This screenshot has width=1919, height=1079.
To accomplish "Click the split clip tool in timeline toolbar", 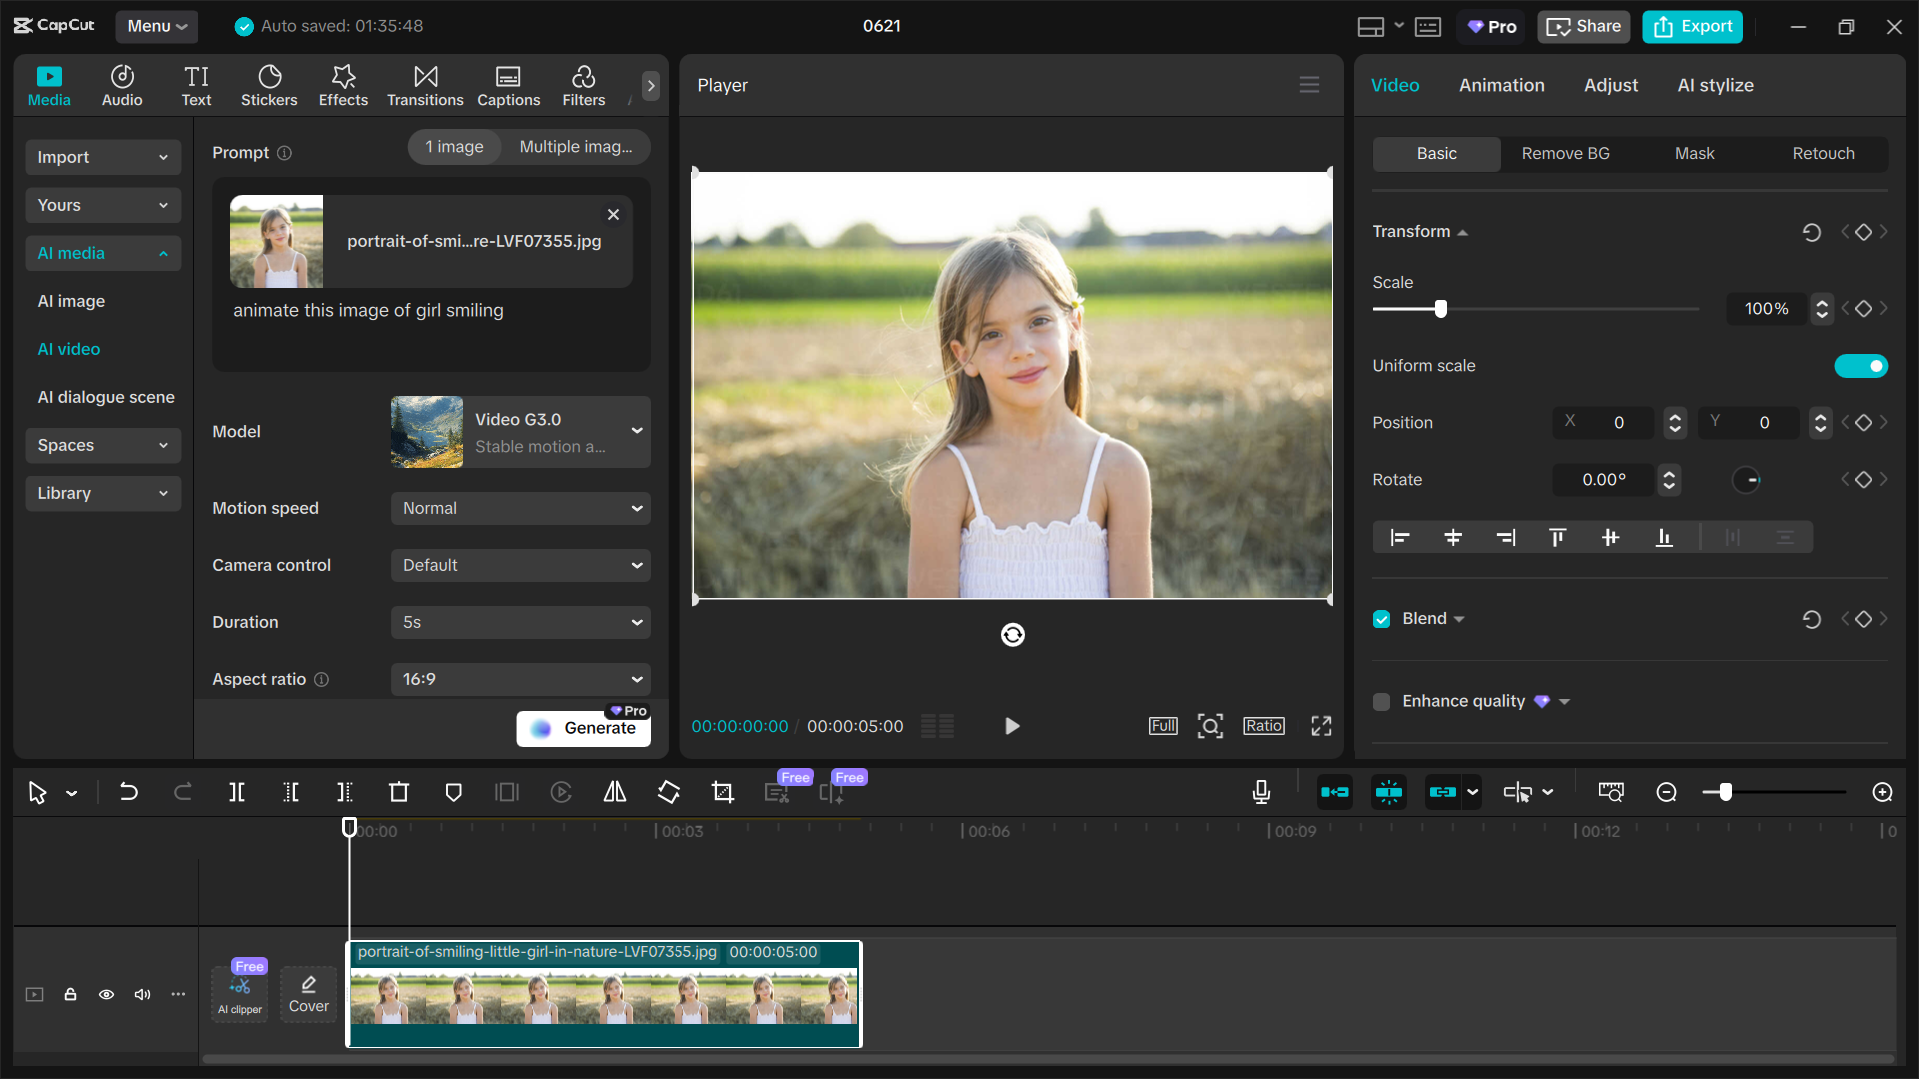I will [237, 793].
